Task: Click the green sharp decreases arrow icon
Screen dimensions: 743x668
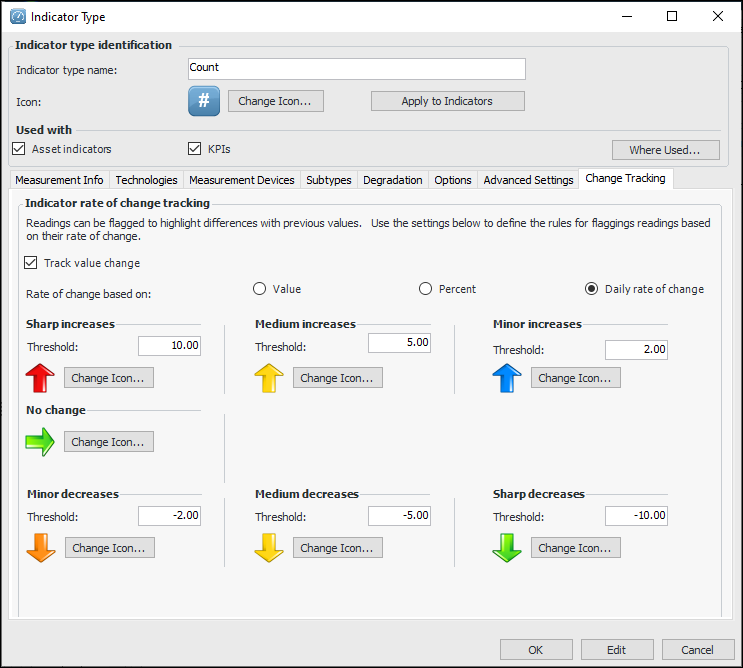Action: (x=507, y=548)
